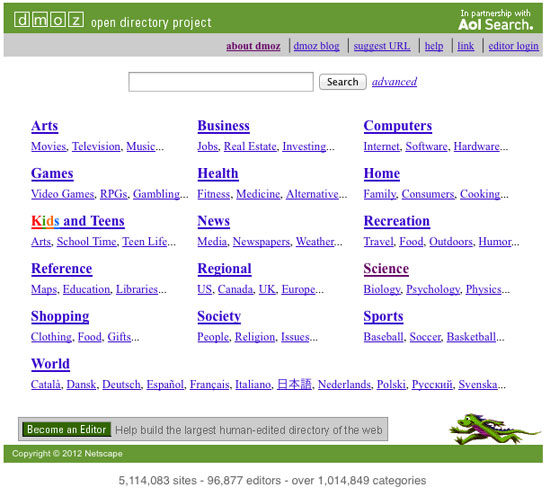Click the link option in nav bar
This screenshot has width=550, height=496.
coord(465,46)
